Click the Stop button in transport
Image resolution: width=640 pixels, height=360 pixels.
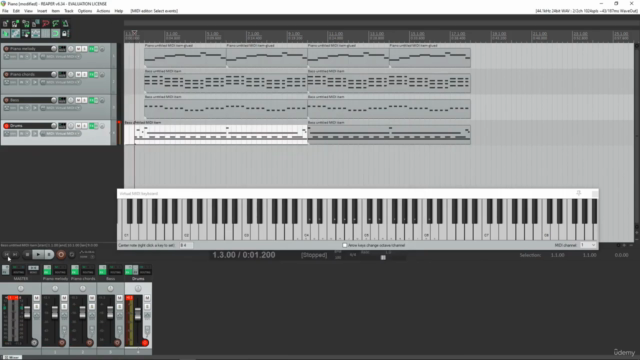(x=27, y=255)
